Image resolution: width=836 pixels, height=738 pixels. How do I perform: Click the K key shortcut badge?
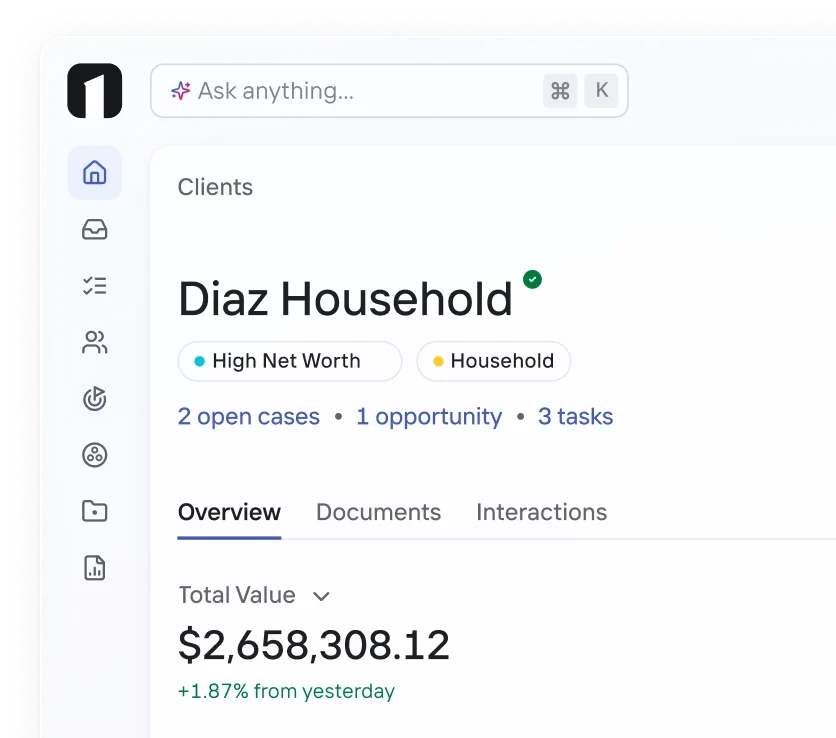(601, 91)
